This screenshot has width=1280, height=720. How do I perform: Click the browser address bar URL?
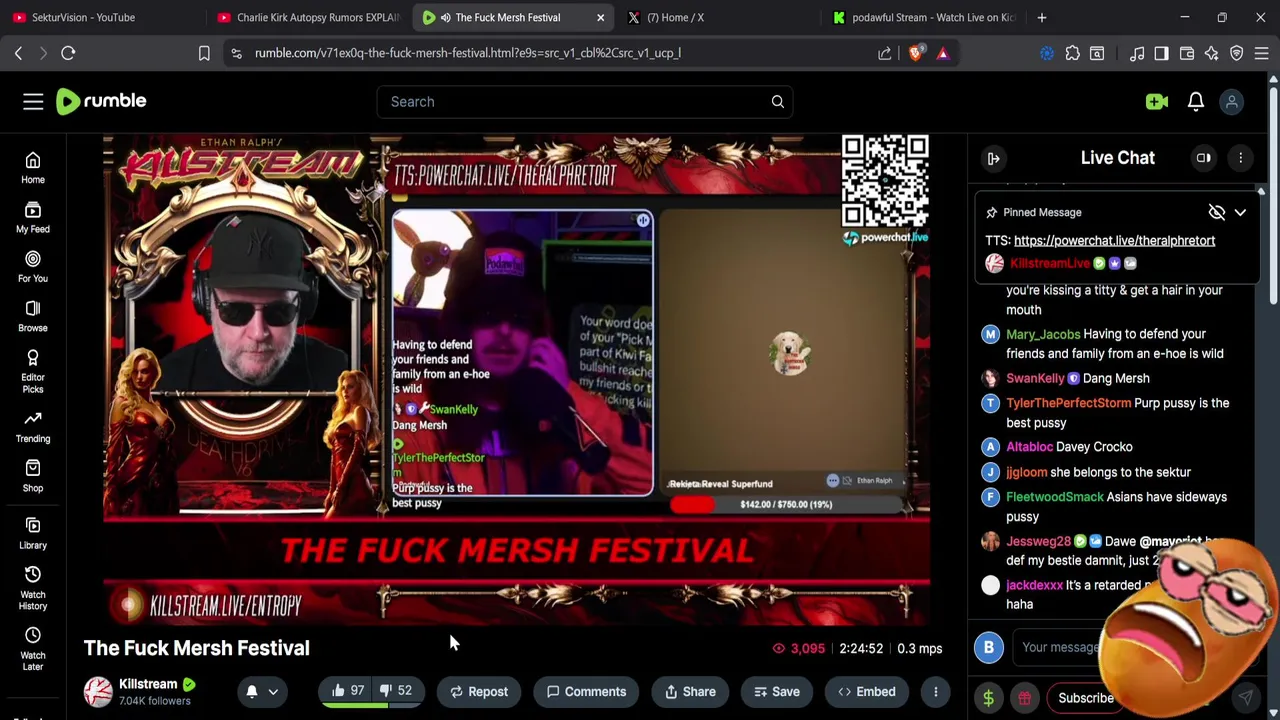(468, 53)
